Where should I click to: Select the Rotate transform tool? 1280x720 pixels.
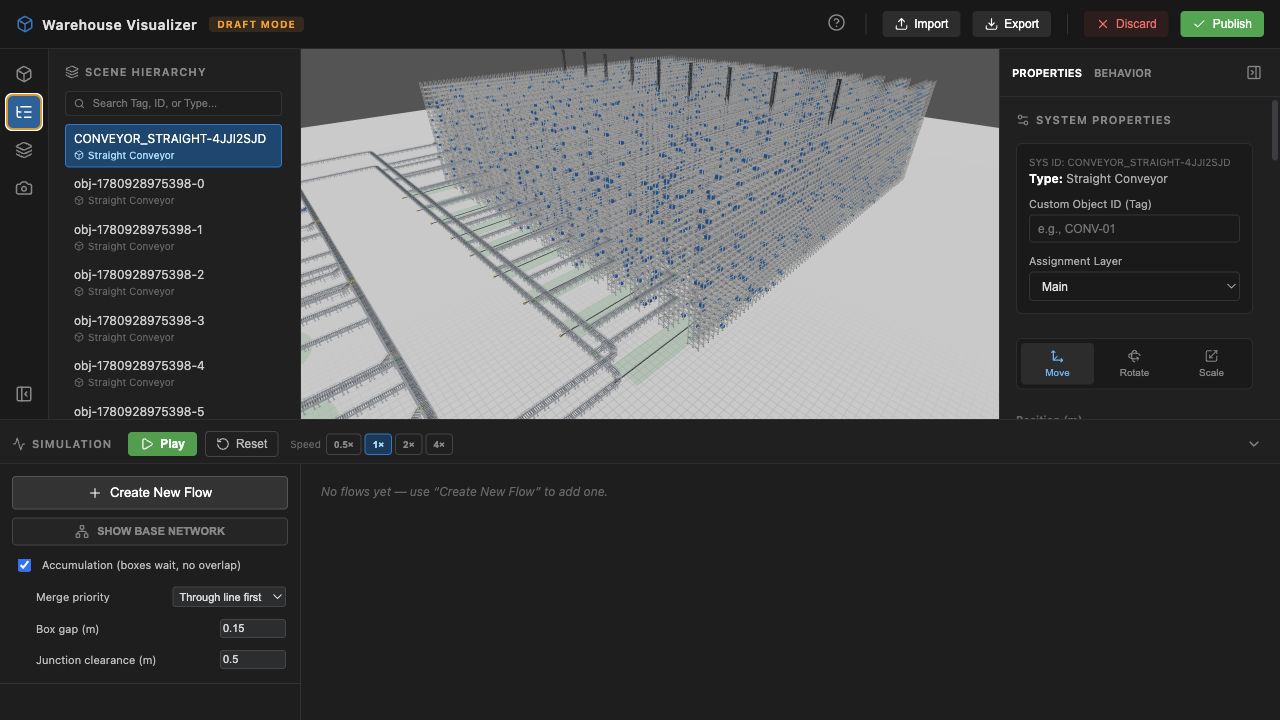(x=1134, y=364)
